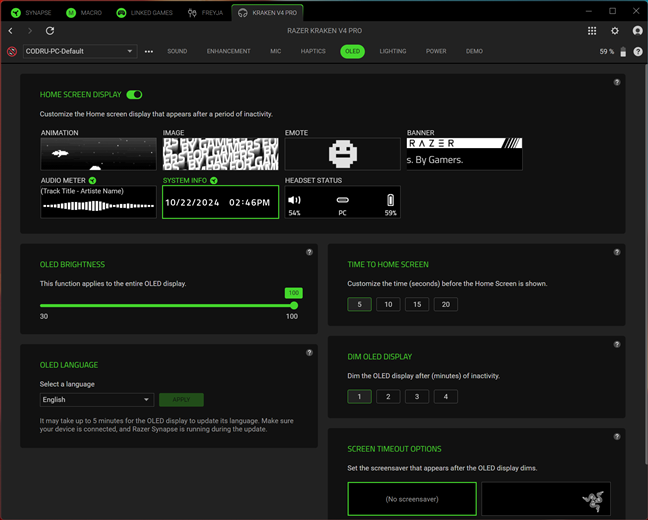Viewport: 648px width, 520px height.
Task: Switch to the LIGHTING section
Action: pyautogui.click(x=393, y=51)
